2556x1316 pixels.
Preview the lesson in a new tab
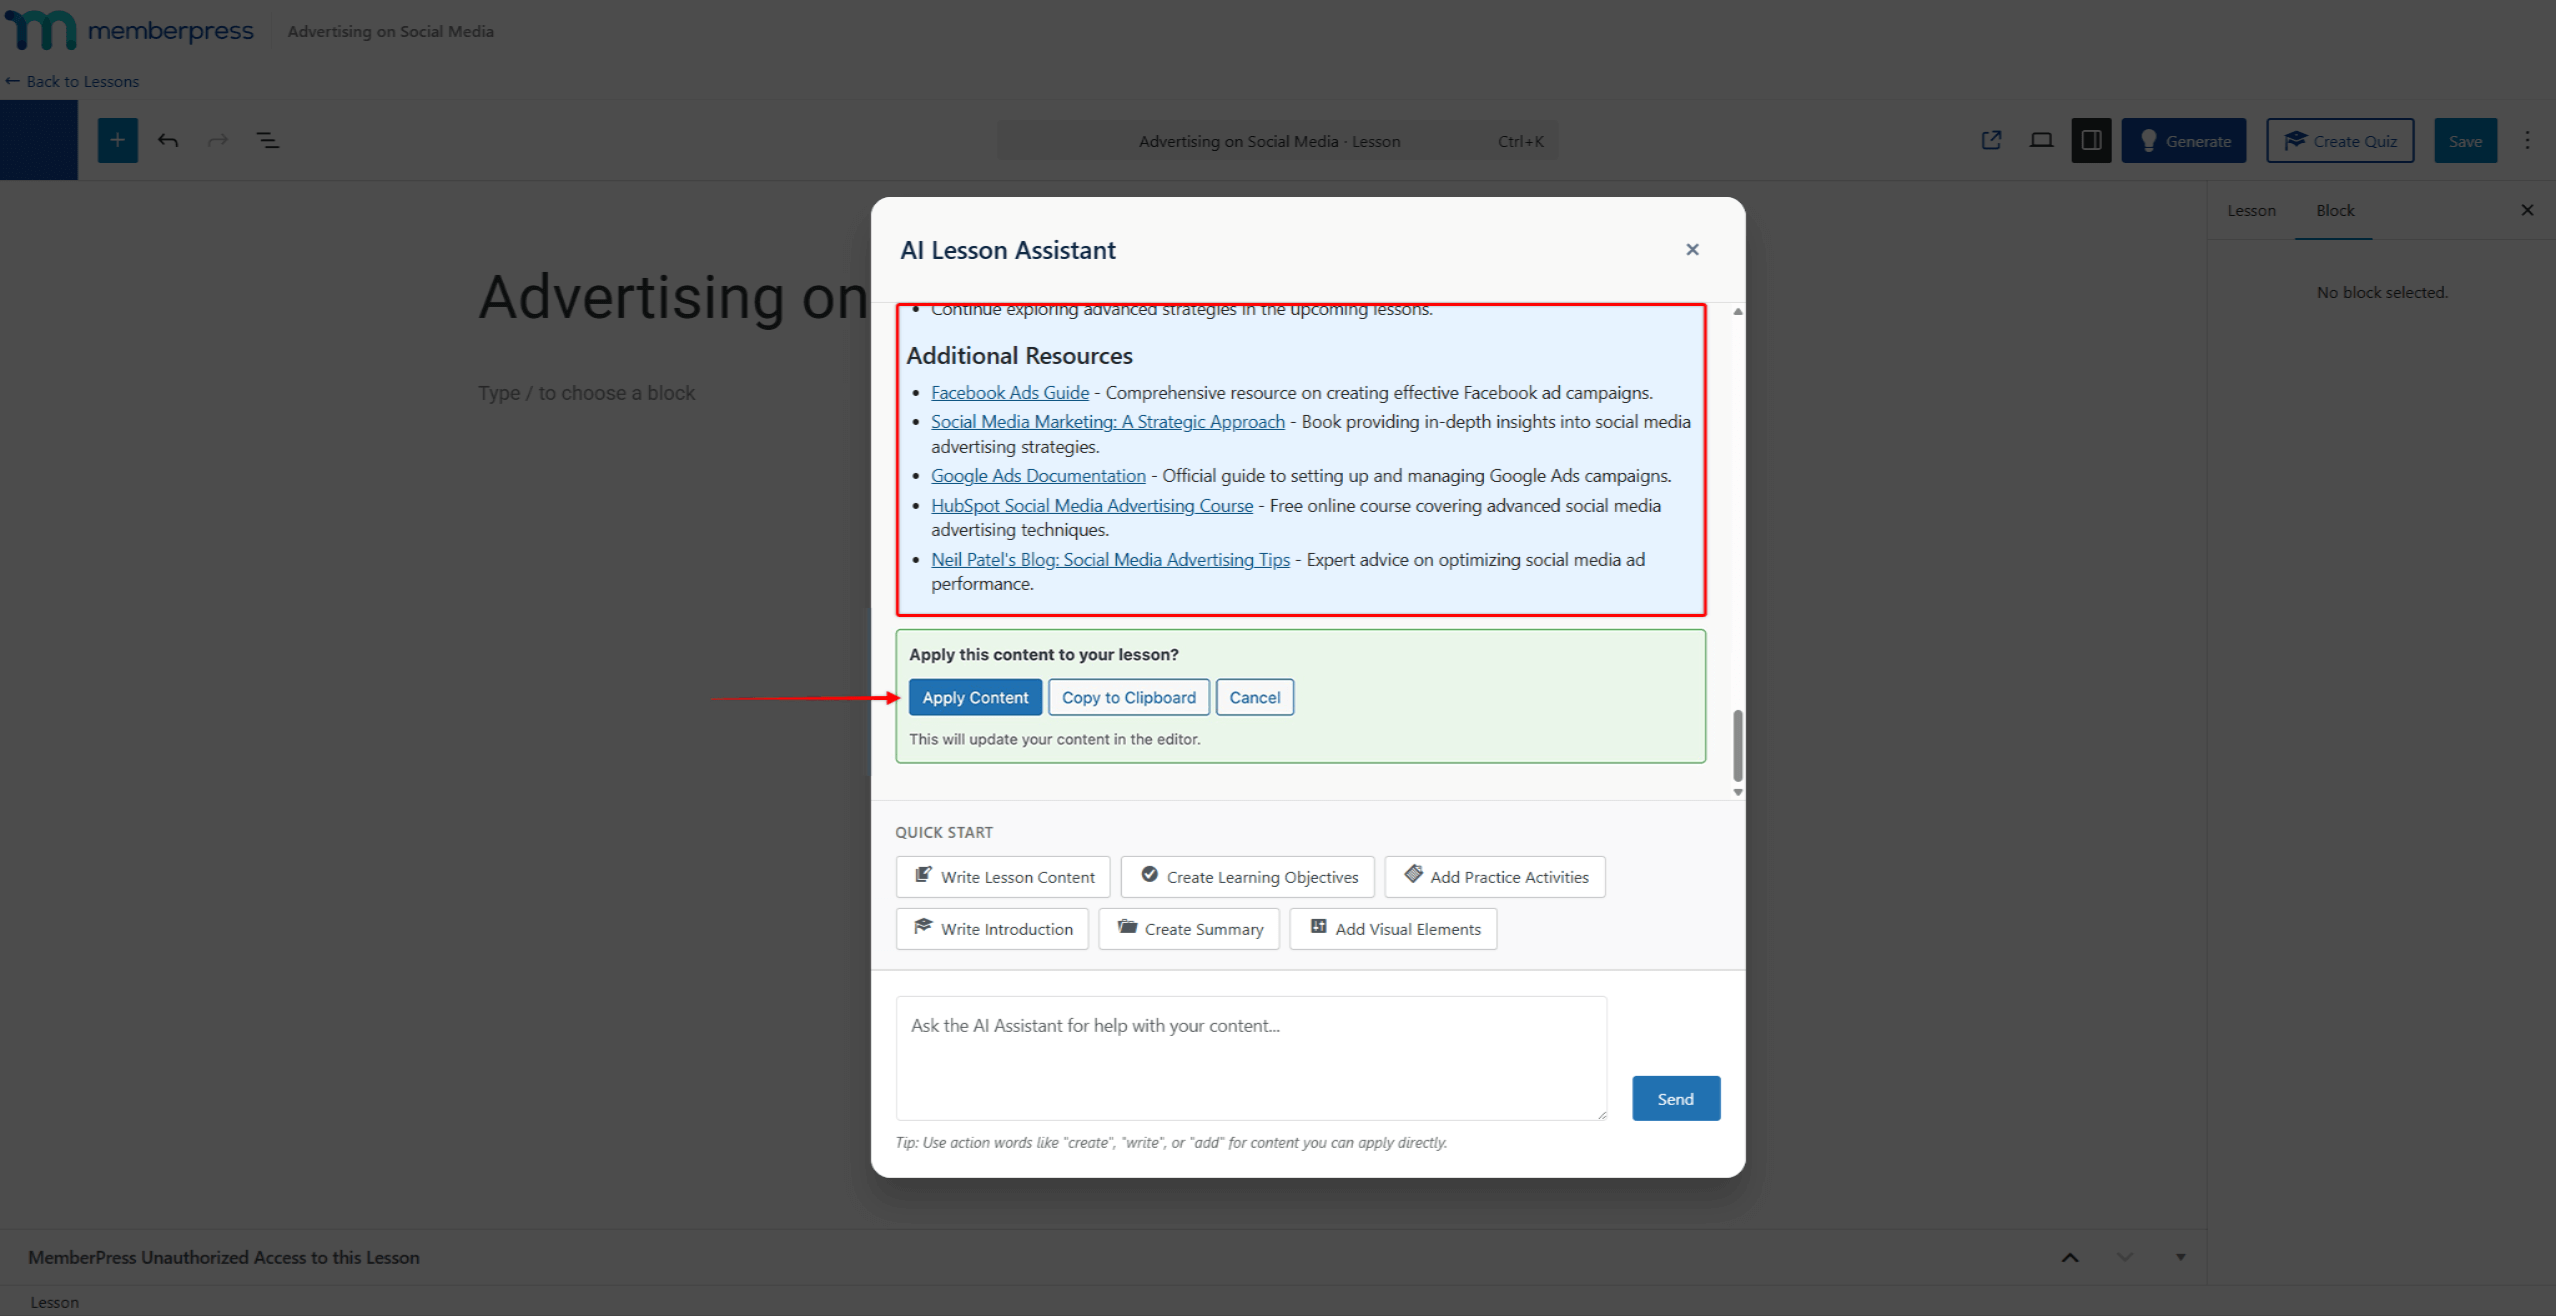pos(1991,140)
